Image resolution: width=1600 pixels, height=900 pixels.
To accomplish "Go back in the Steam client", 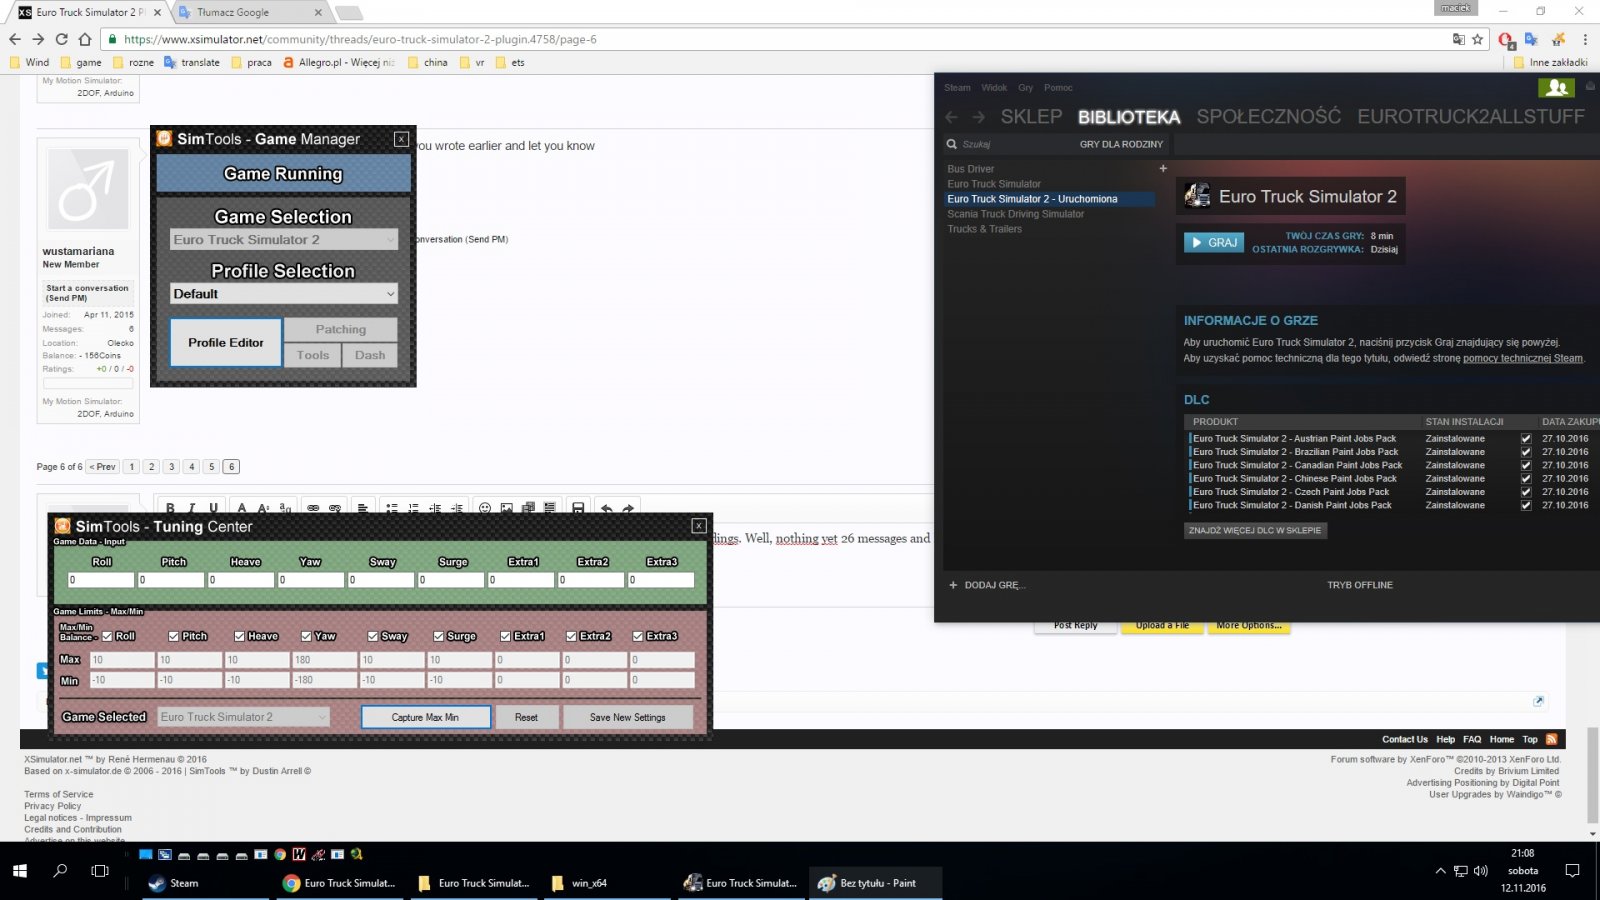I will [x=951, y=117].
